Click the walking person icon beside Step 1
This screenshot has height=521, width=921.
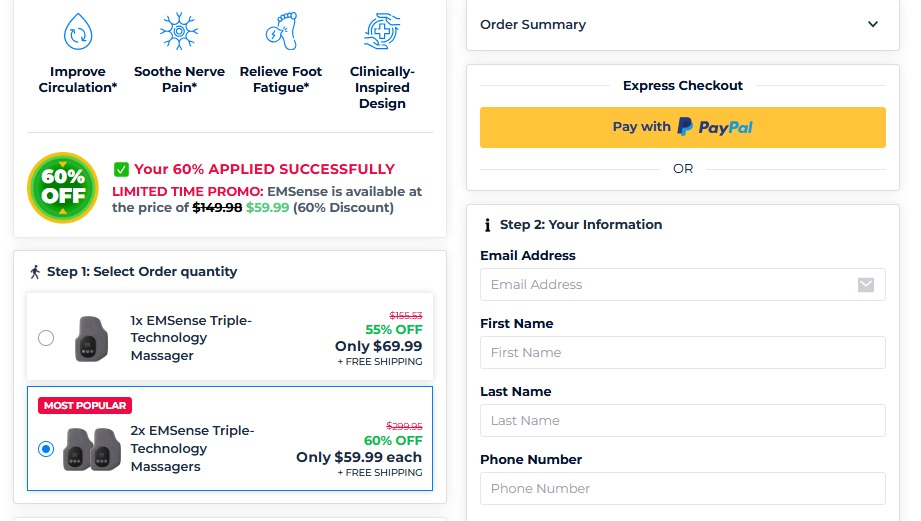[35, 272]
